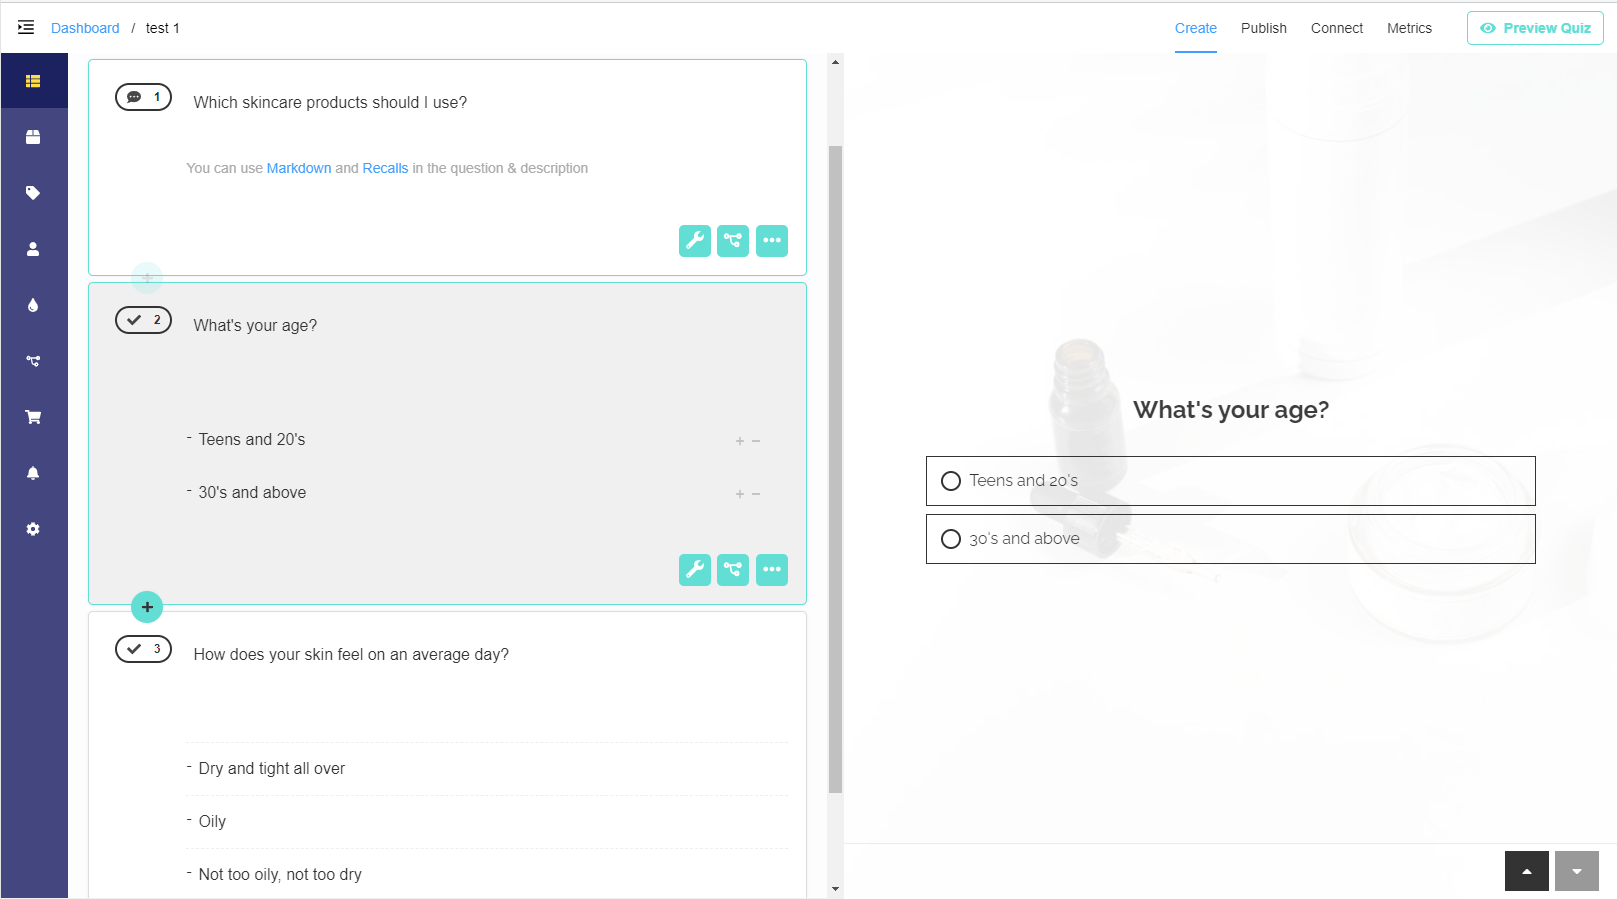Open the box/products sidebar icon
This screenshot has height=899, width=1617.
(x=33, y=137)
